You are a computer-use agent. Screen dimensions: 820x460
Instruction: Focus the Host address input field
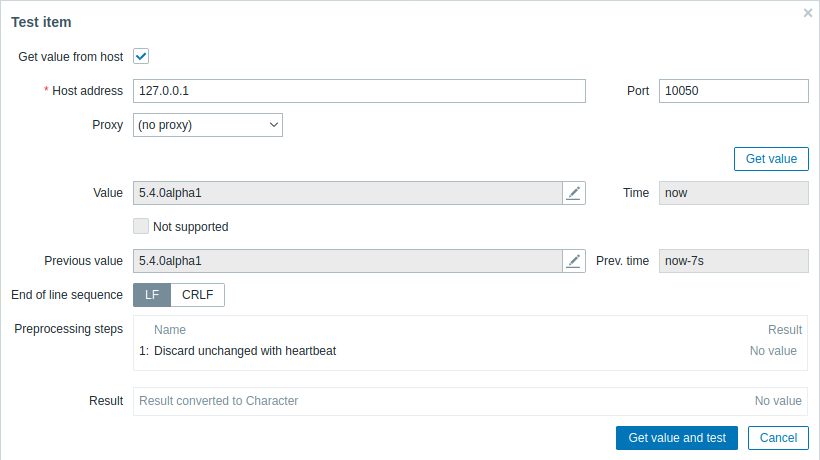[359, 91]
